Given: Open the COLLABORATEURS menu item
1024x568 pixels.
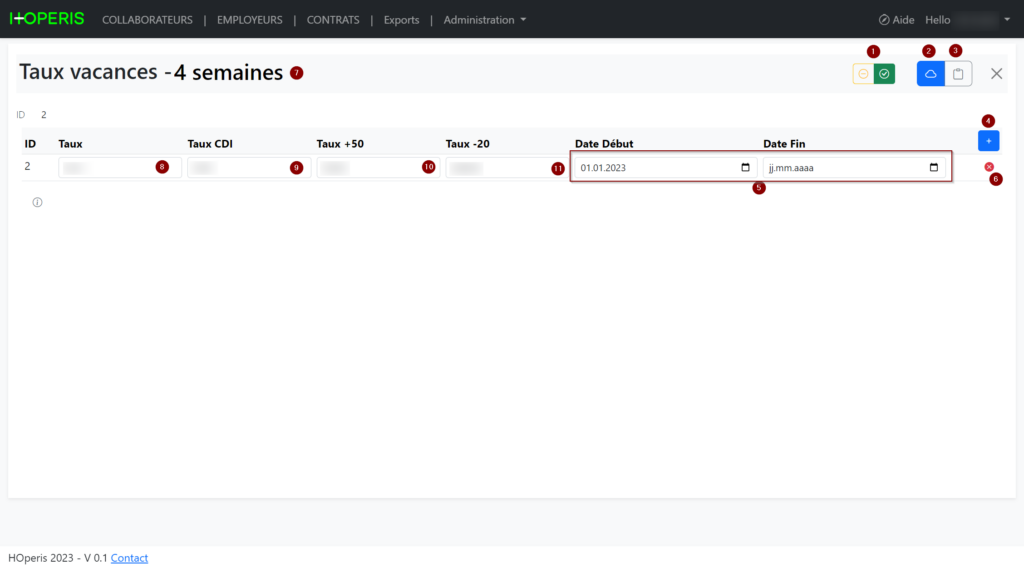Looking at the screenshot, I should pyautogui.click(x=147, y=20).
